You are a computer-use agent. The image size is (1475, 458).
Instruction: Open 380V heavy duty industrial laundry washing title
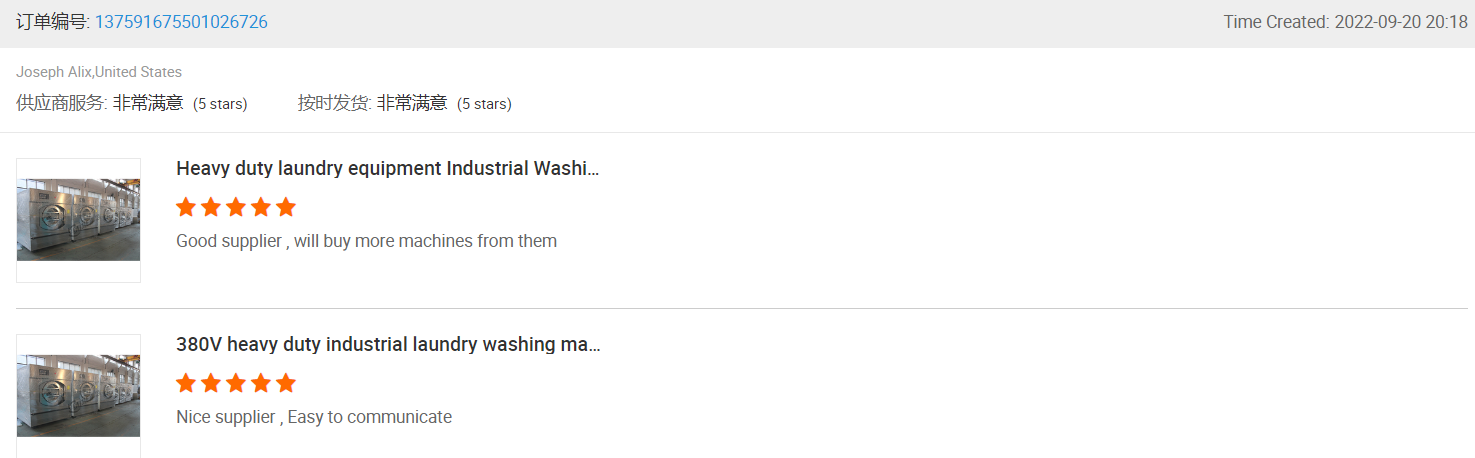(x=388, y=344)
